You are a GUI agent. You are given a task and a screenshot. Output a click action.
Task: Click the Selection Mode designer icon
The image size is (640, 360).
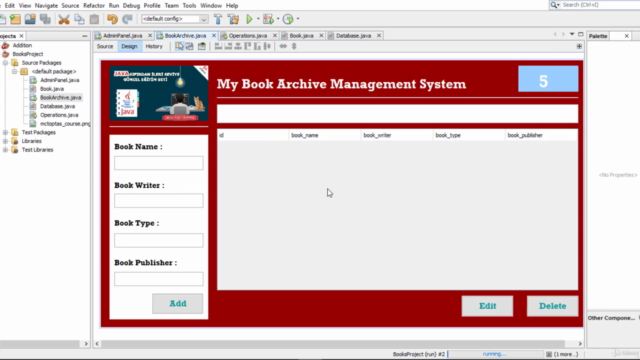pyautogui.click(x=179, y=47)
